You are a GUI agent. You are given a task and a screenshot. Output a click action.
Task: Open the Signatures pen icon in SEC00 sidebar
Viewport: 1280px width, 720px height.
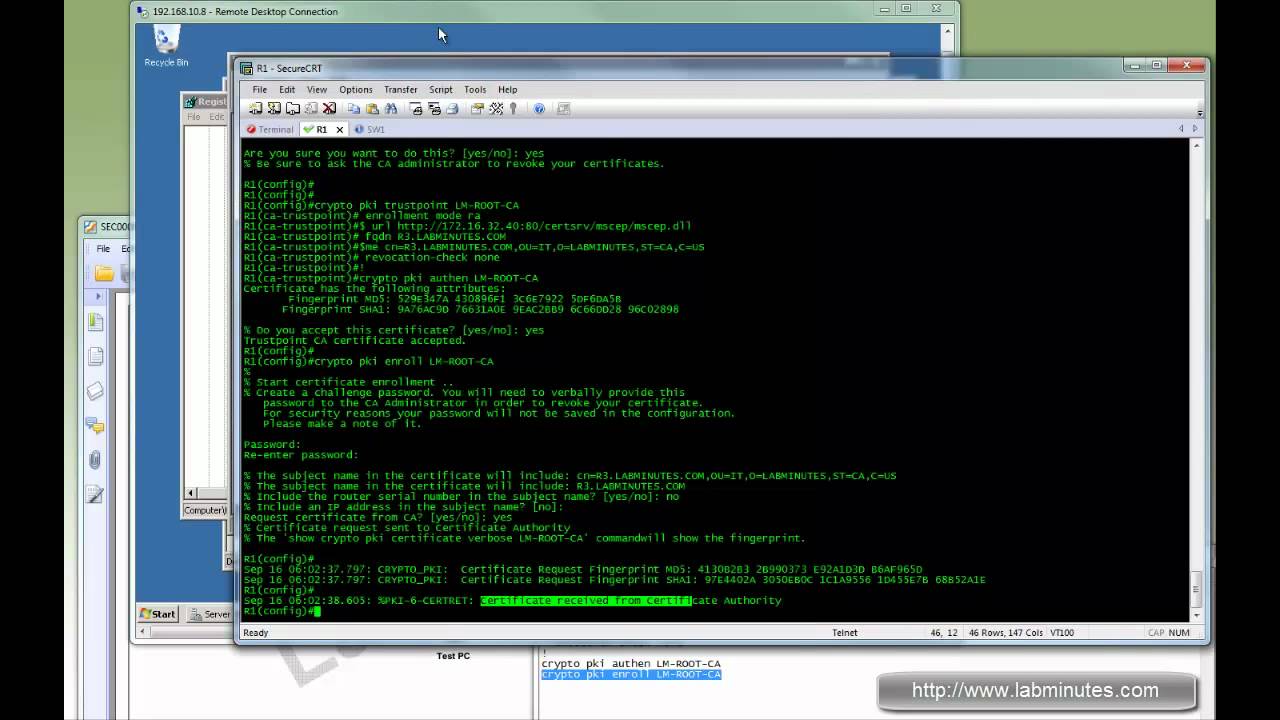point(95,495)
